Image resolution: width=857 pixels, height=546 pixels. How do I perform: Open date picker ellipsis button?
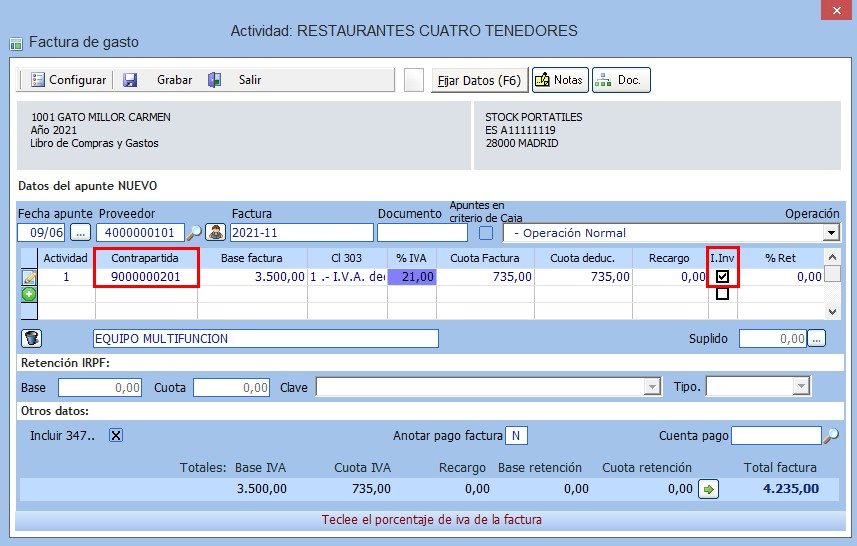[x=80, y=233]
